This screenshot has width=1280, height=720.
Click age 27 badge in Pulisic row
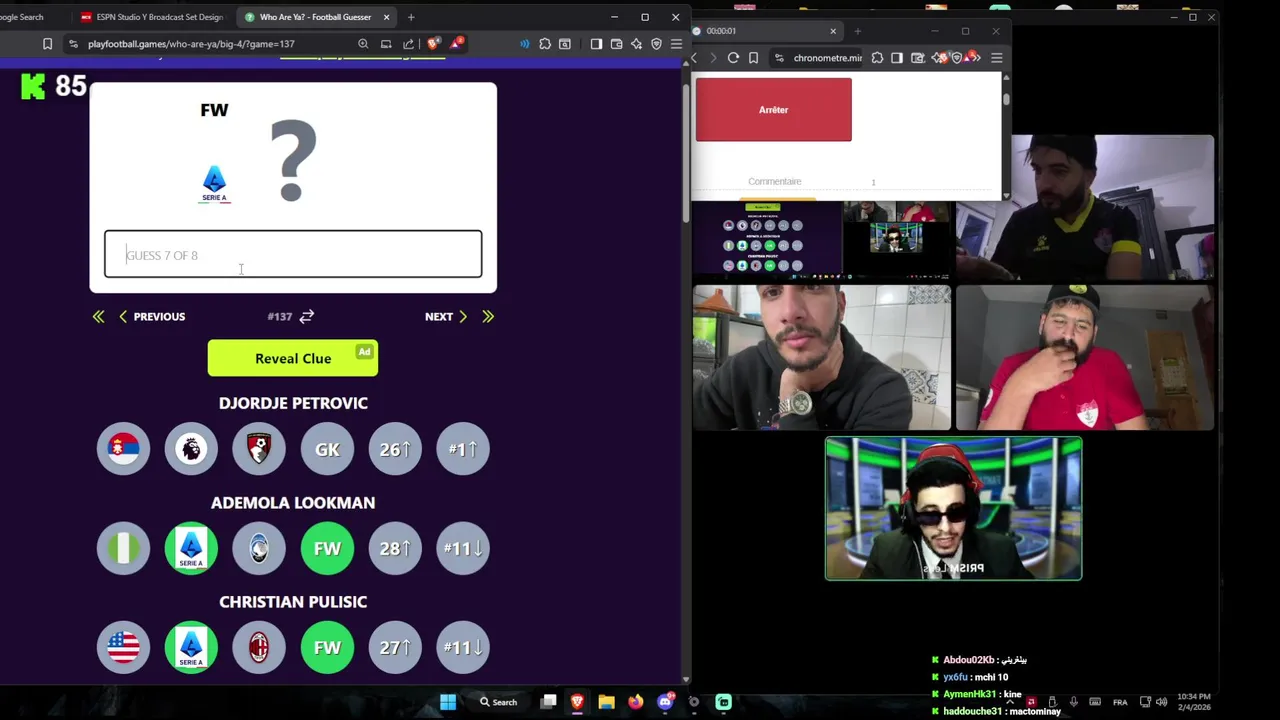pos(395,647)
